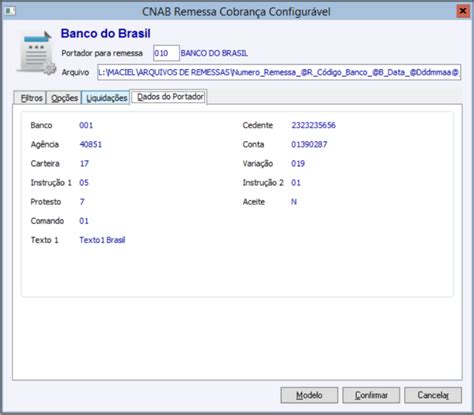Click the Variação label
474x415 pixels.
[x=258, y=164]
